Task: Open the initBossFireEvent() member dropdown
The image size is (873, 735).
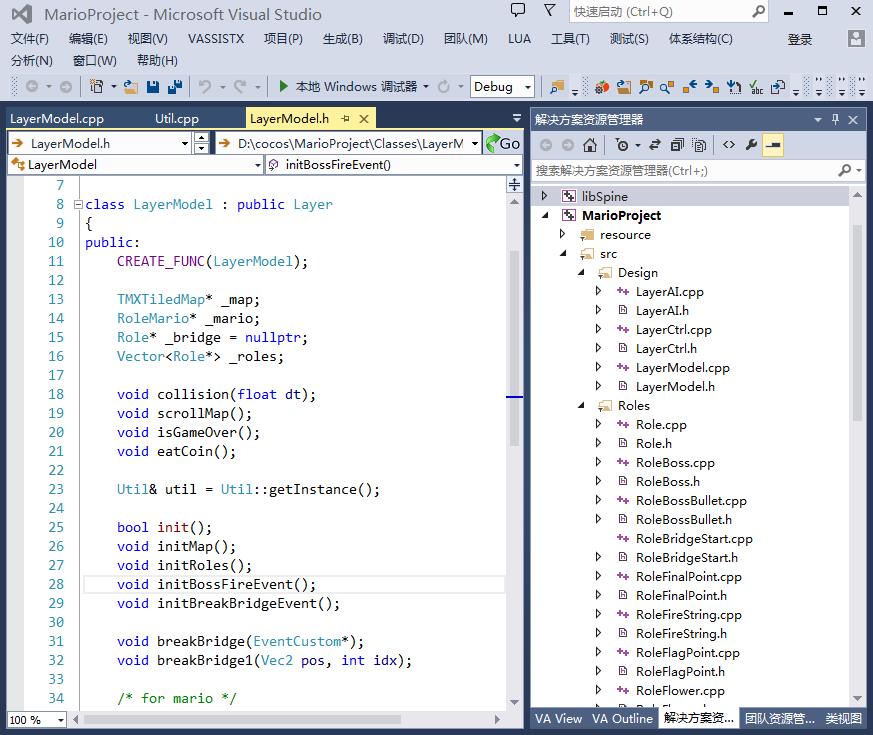Action: click(517, 165)
